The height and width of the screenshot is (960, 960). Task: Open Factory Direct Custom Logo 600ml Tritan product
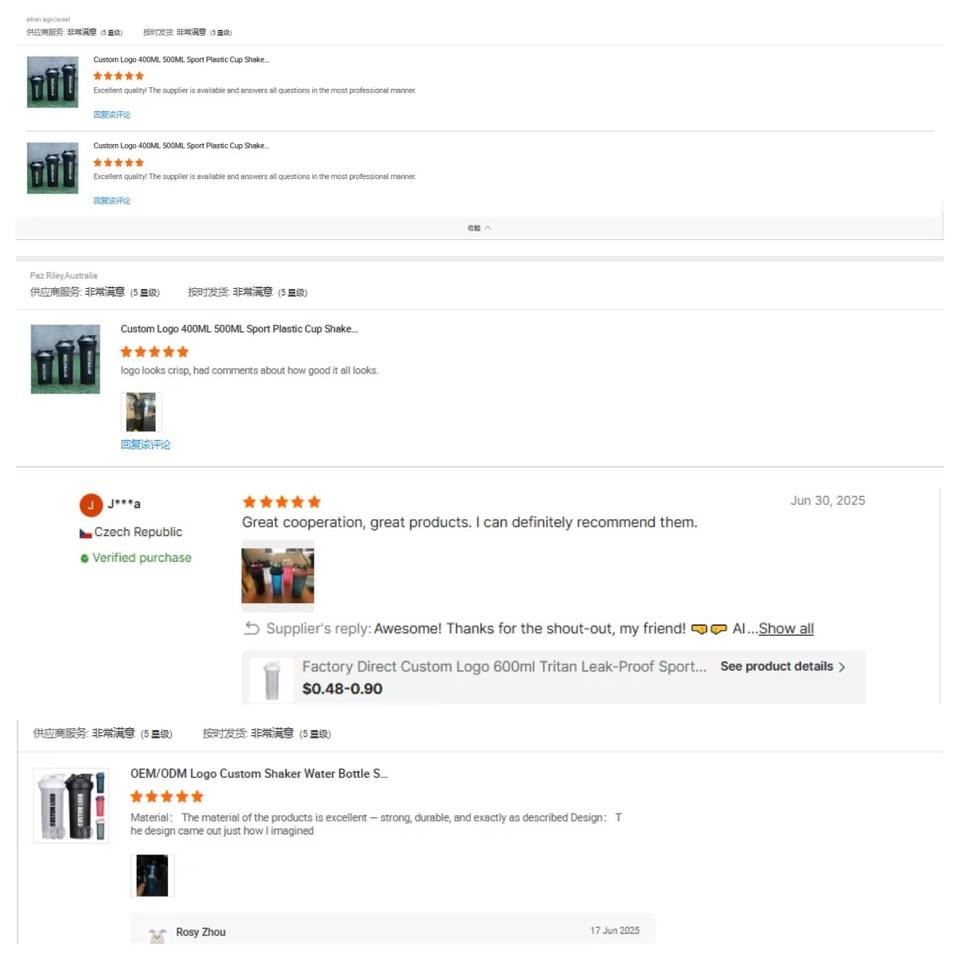[x=504, y=667]
